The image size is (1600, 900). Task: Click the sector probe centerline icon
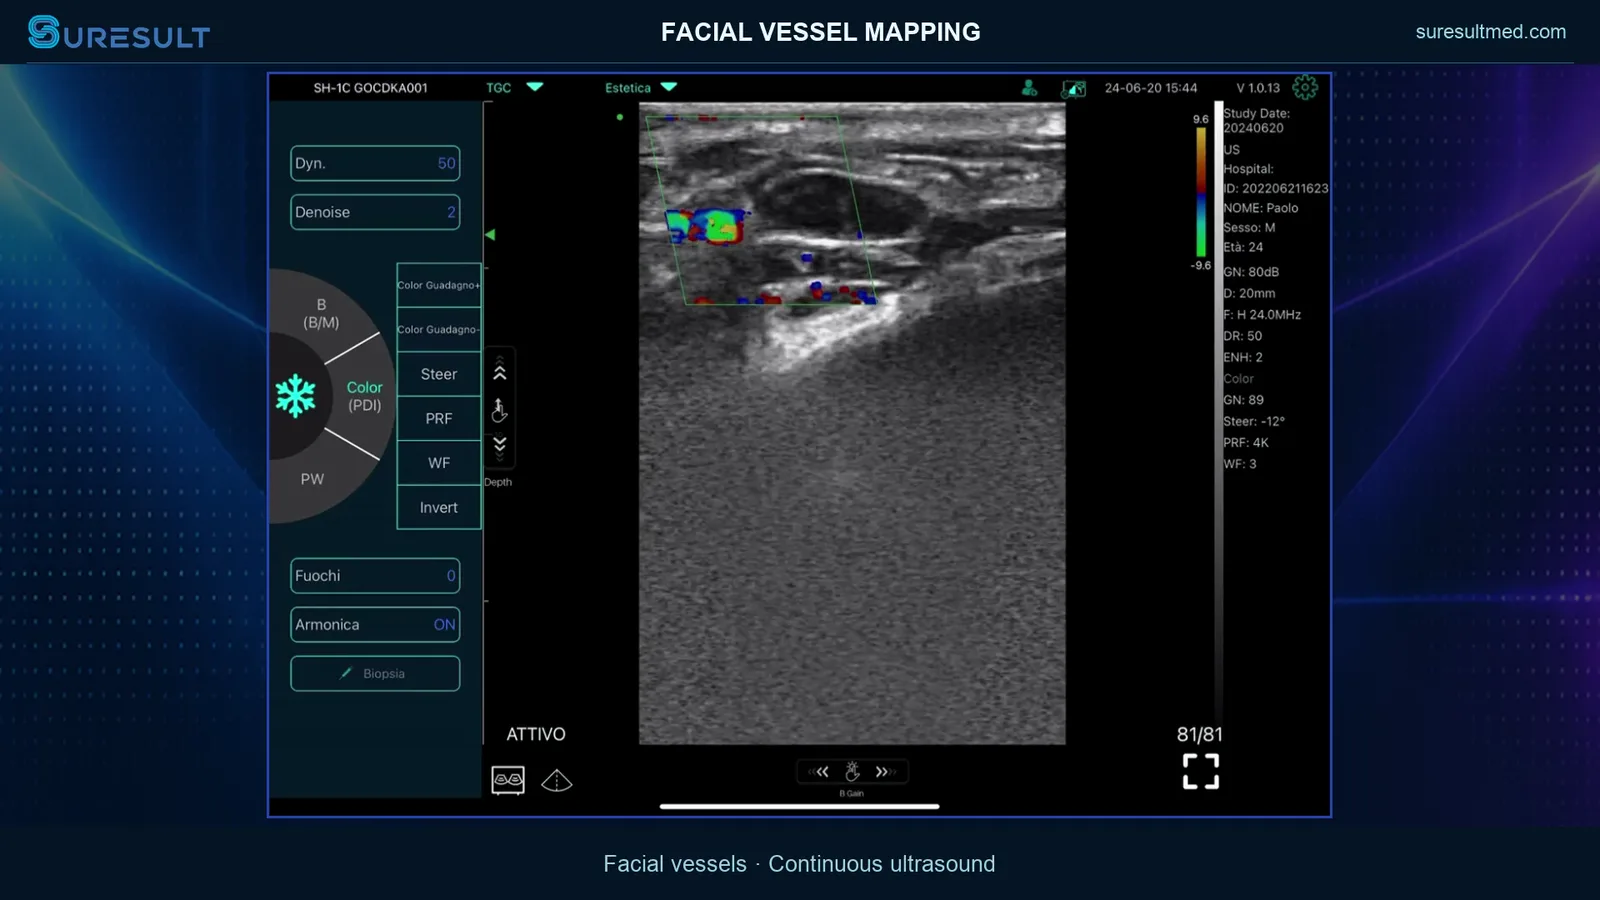pos(557,780)
